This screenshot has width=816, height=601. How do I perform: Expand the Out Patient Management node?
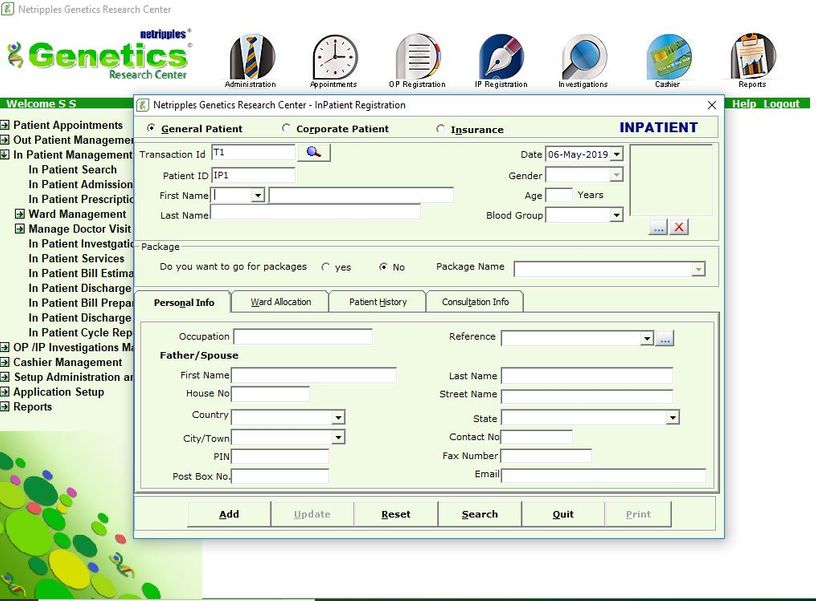(x=5, y=140)
